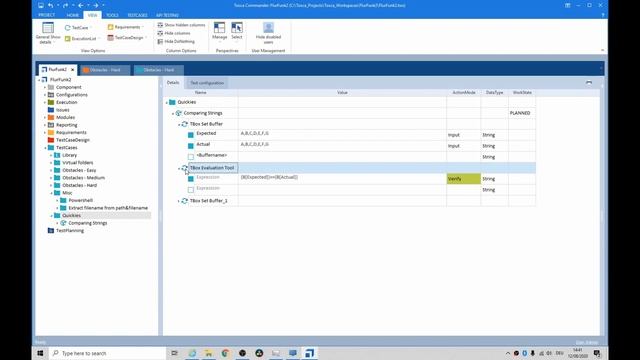The image size is (640, 360).
Task: Toggle the empty box beside the blank Expression
Action: pos(191,190)
